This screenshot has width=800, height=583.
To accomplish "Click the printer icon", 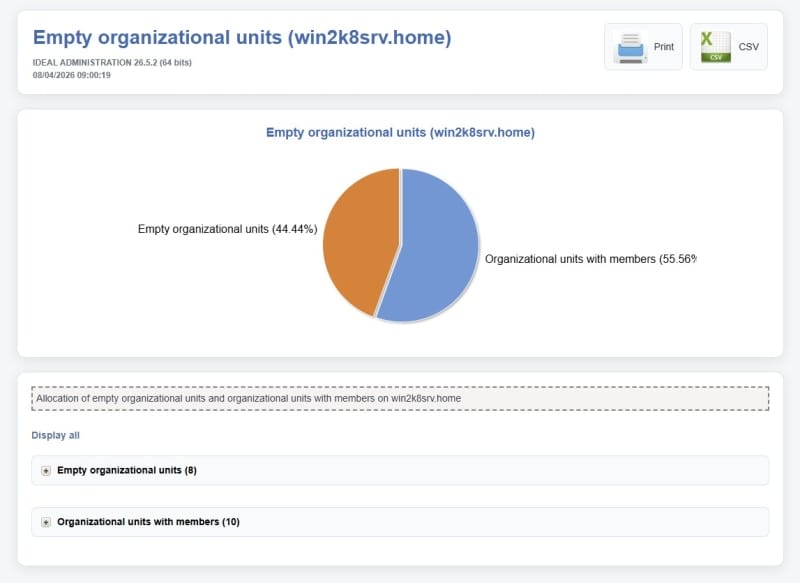I will pos(630,47).
